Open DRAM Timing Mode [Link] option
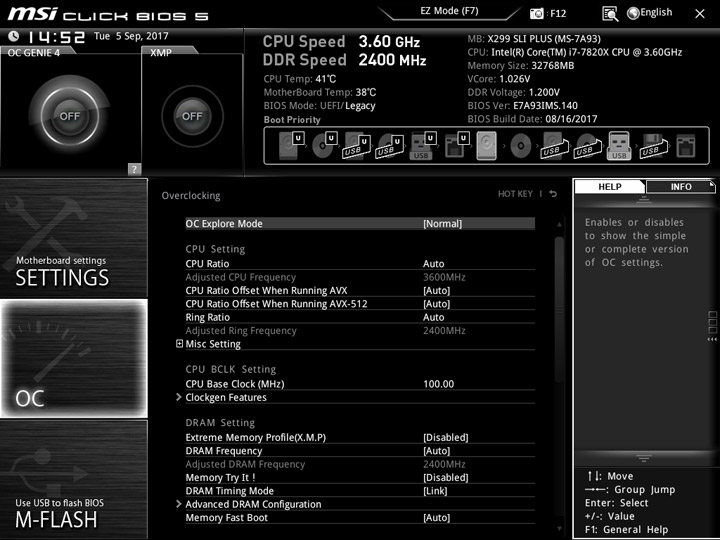The height and width of the screenshot is (540, 720). tap(360, 491)
